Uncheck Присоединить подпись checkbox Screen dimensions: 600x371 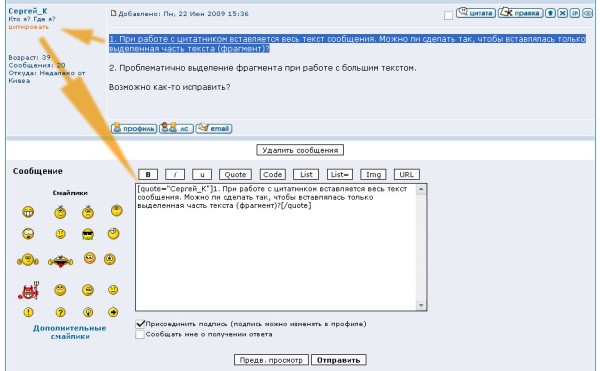pyautogui.click(x=140, y=324)
